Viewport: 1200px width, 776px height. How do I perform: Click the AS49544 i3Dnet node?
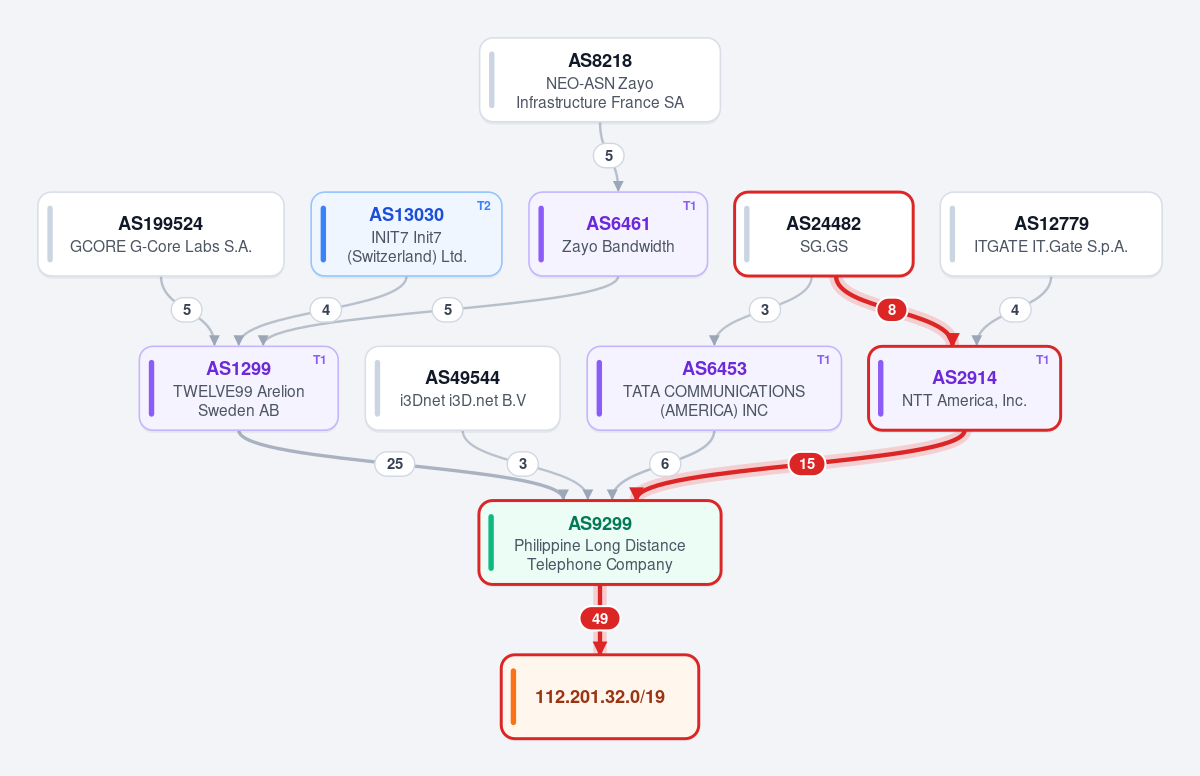tap(463, 388)
